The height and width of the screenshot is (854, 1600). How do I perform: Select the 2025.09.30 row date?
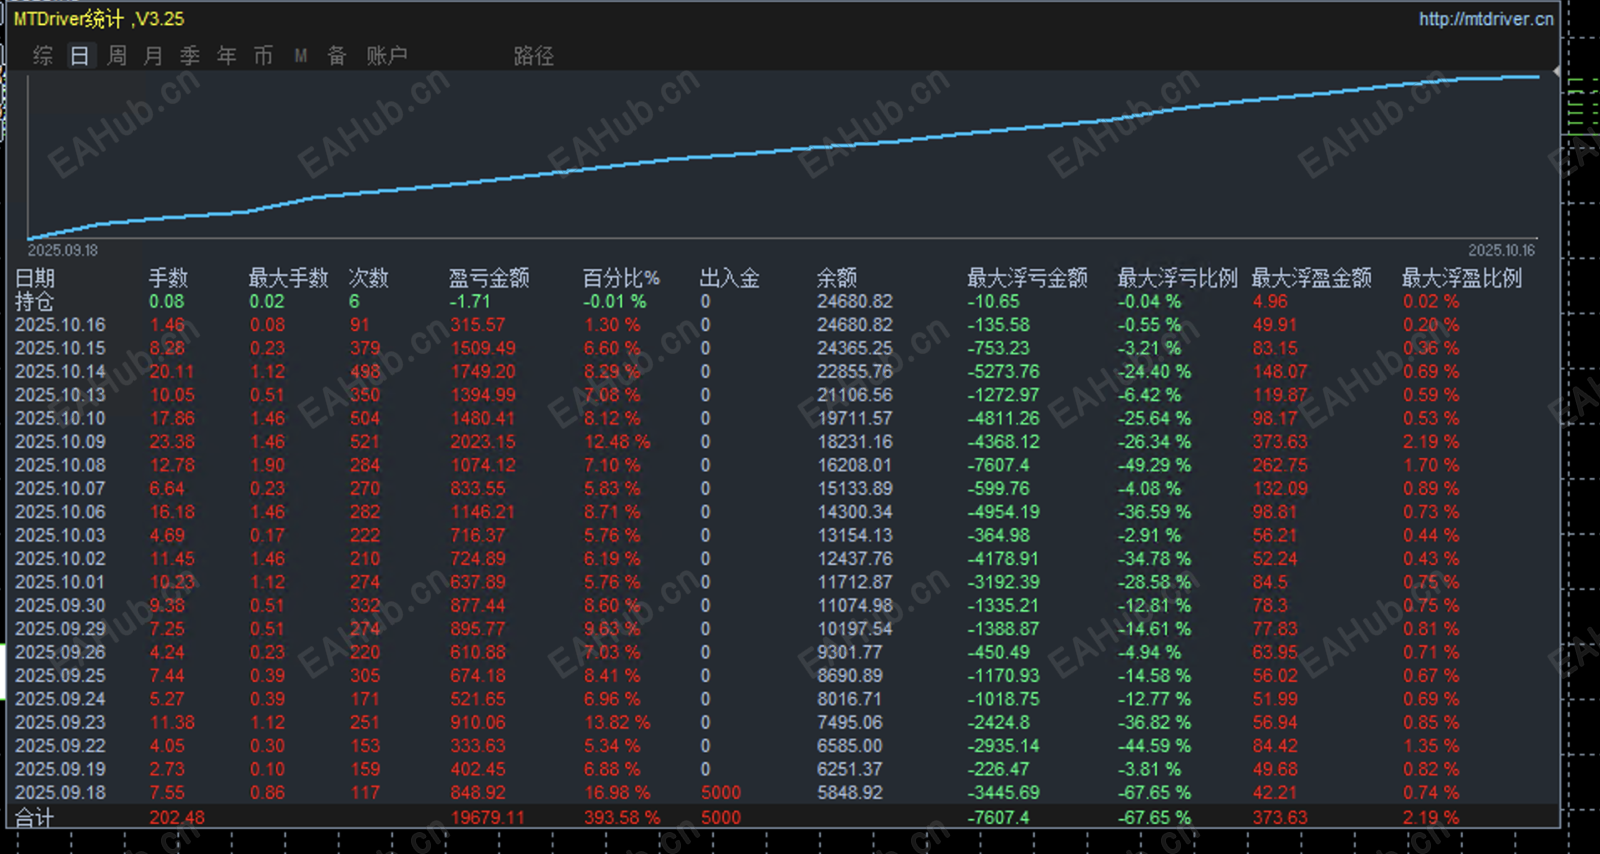coord(60,606)
